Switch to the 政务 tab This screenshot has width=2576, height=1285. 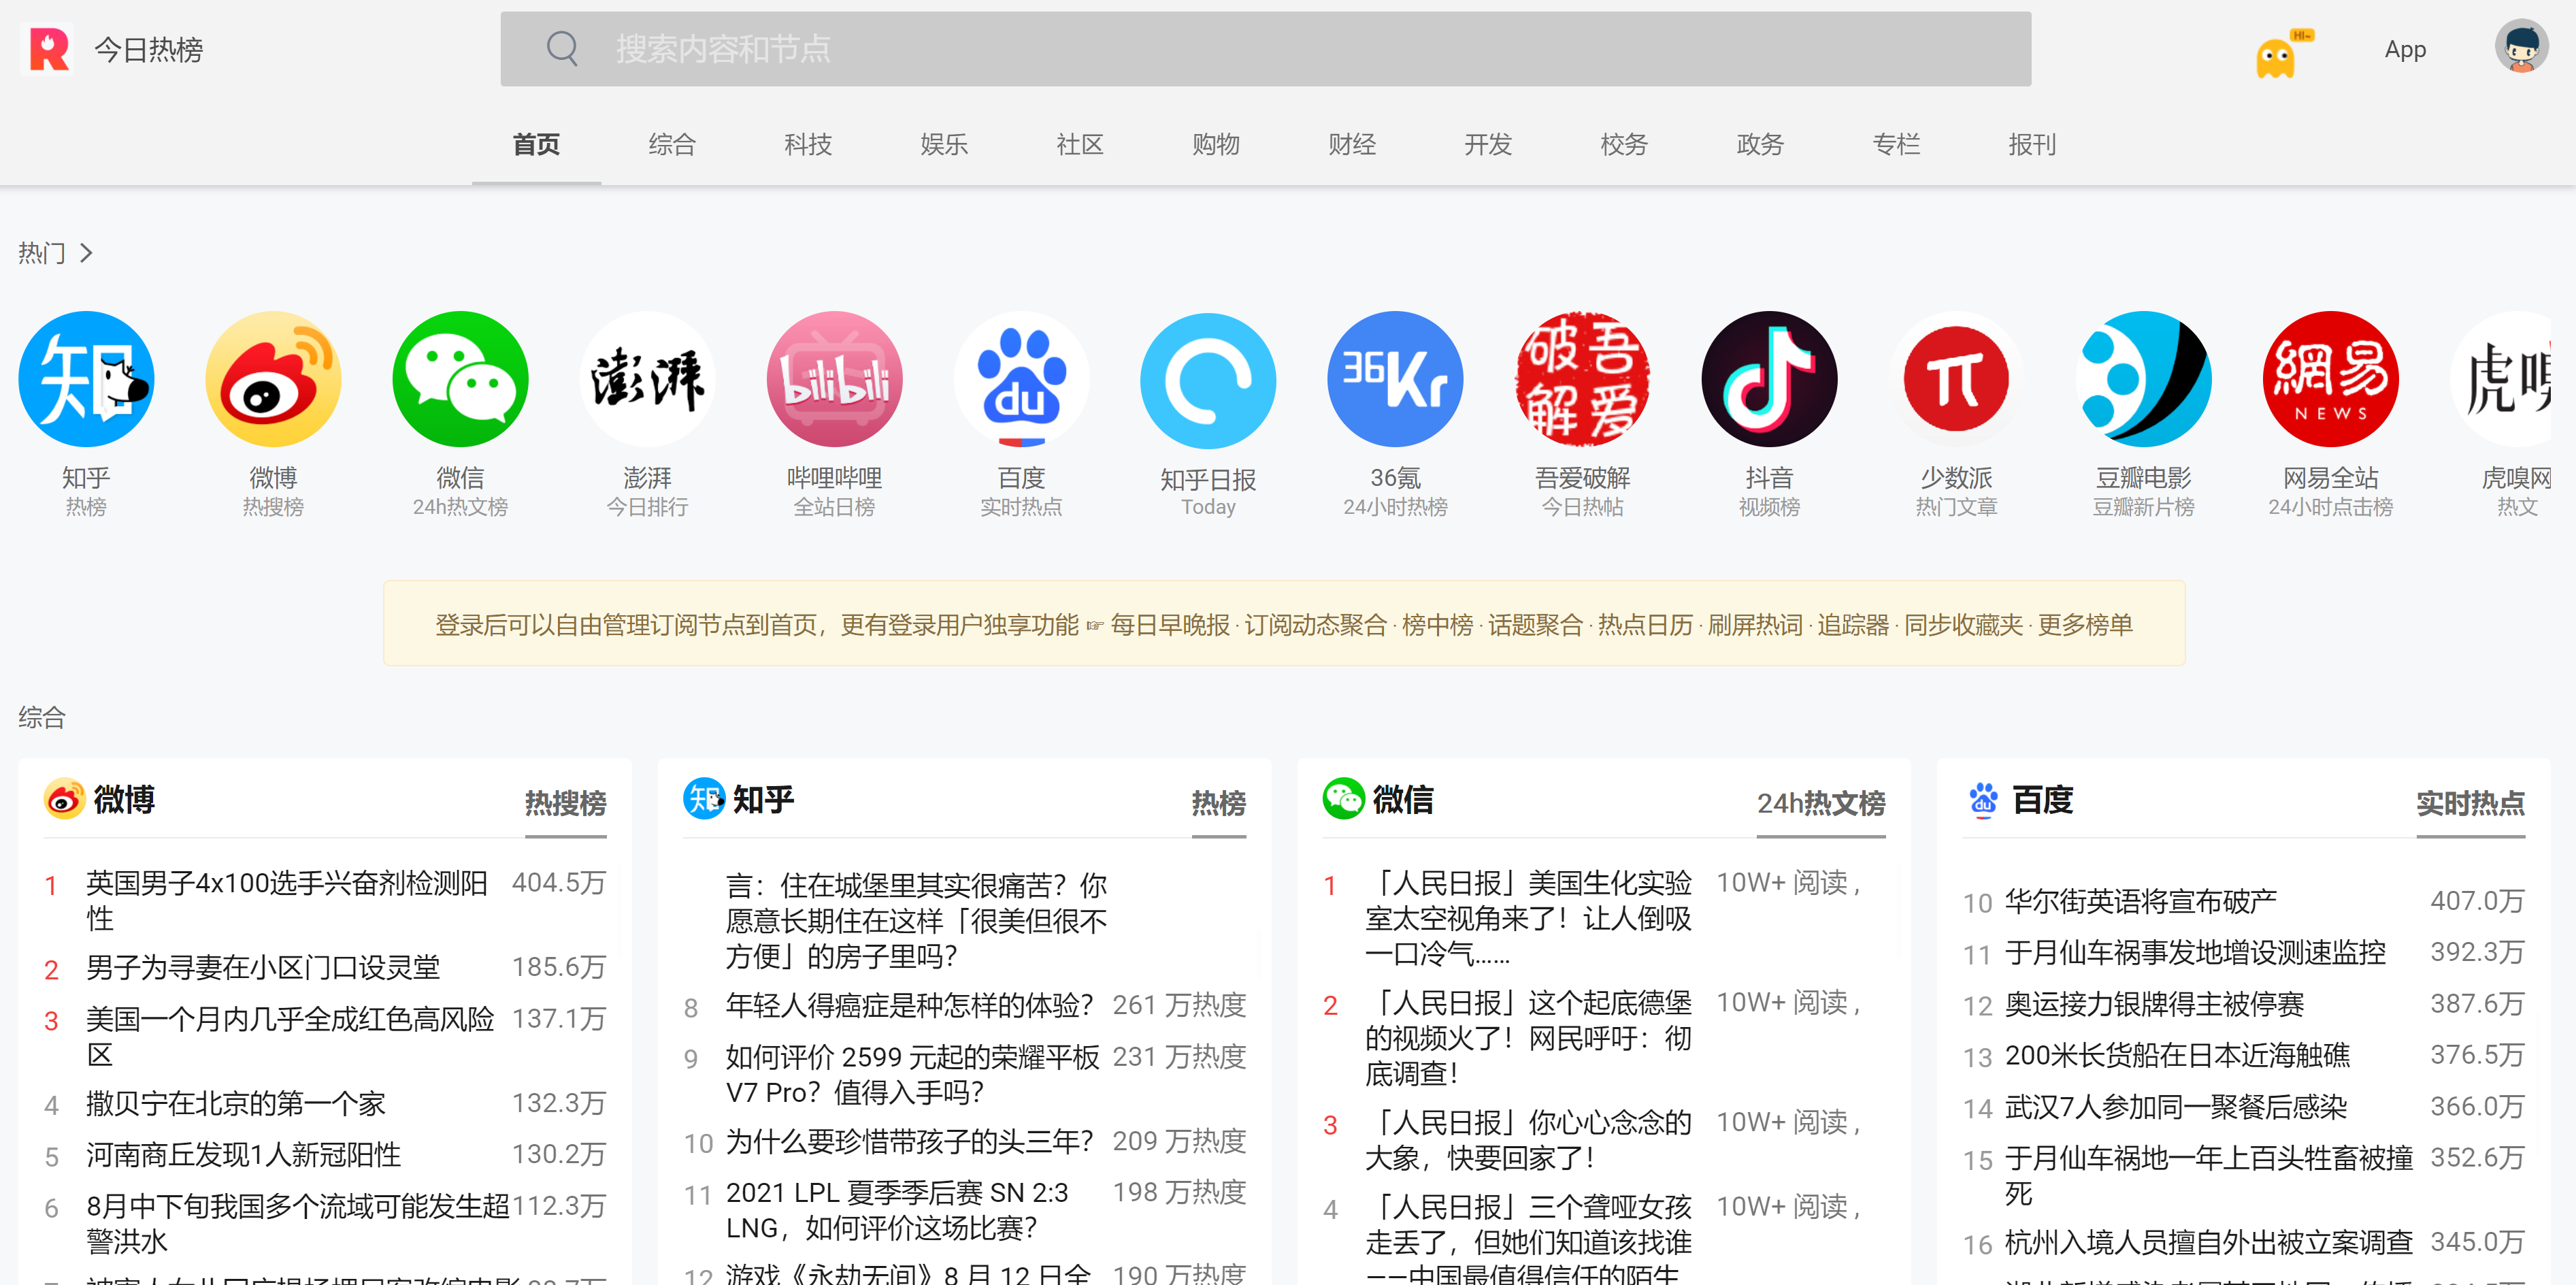(1760, 144)
